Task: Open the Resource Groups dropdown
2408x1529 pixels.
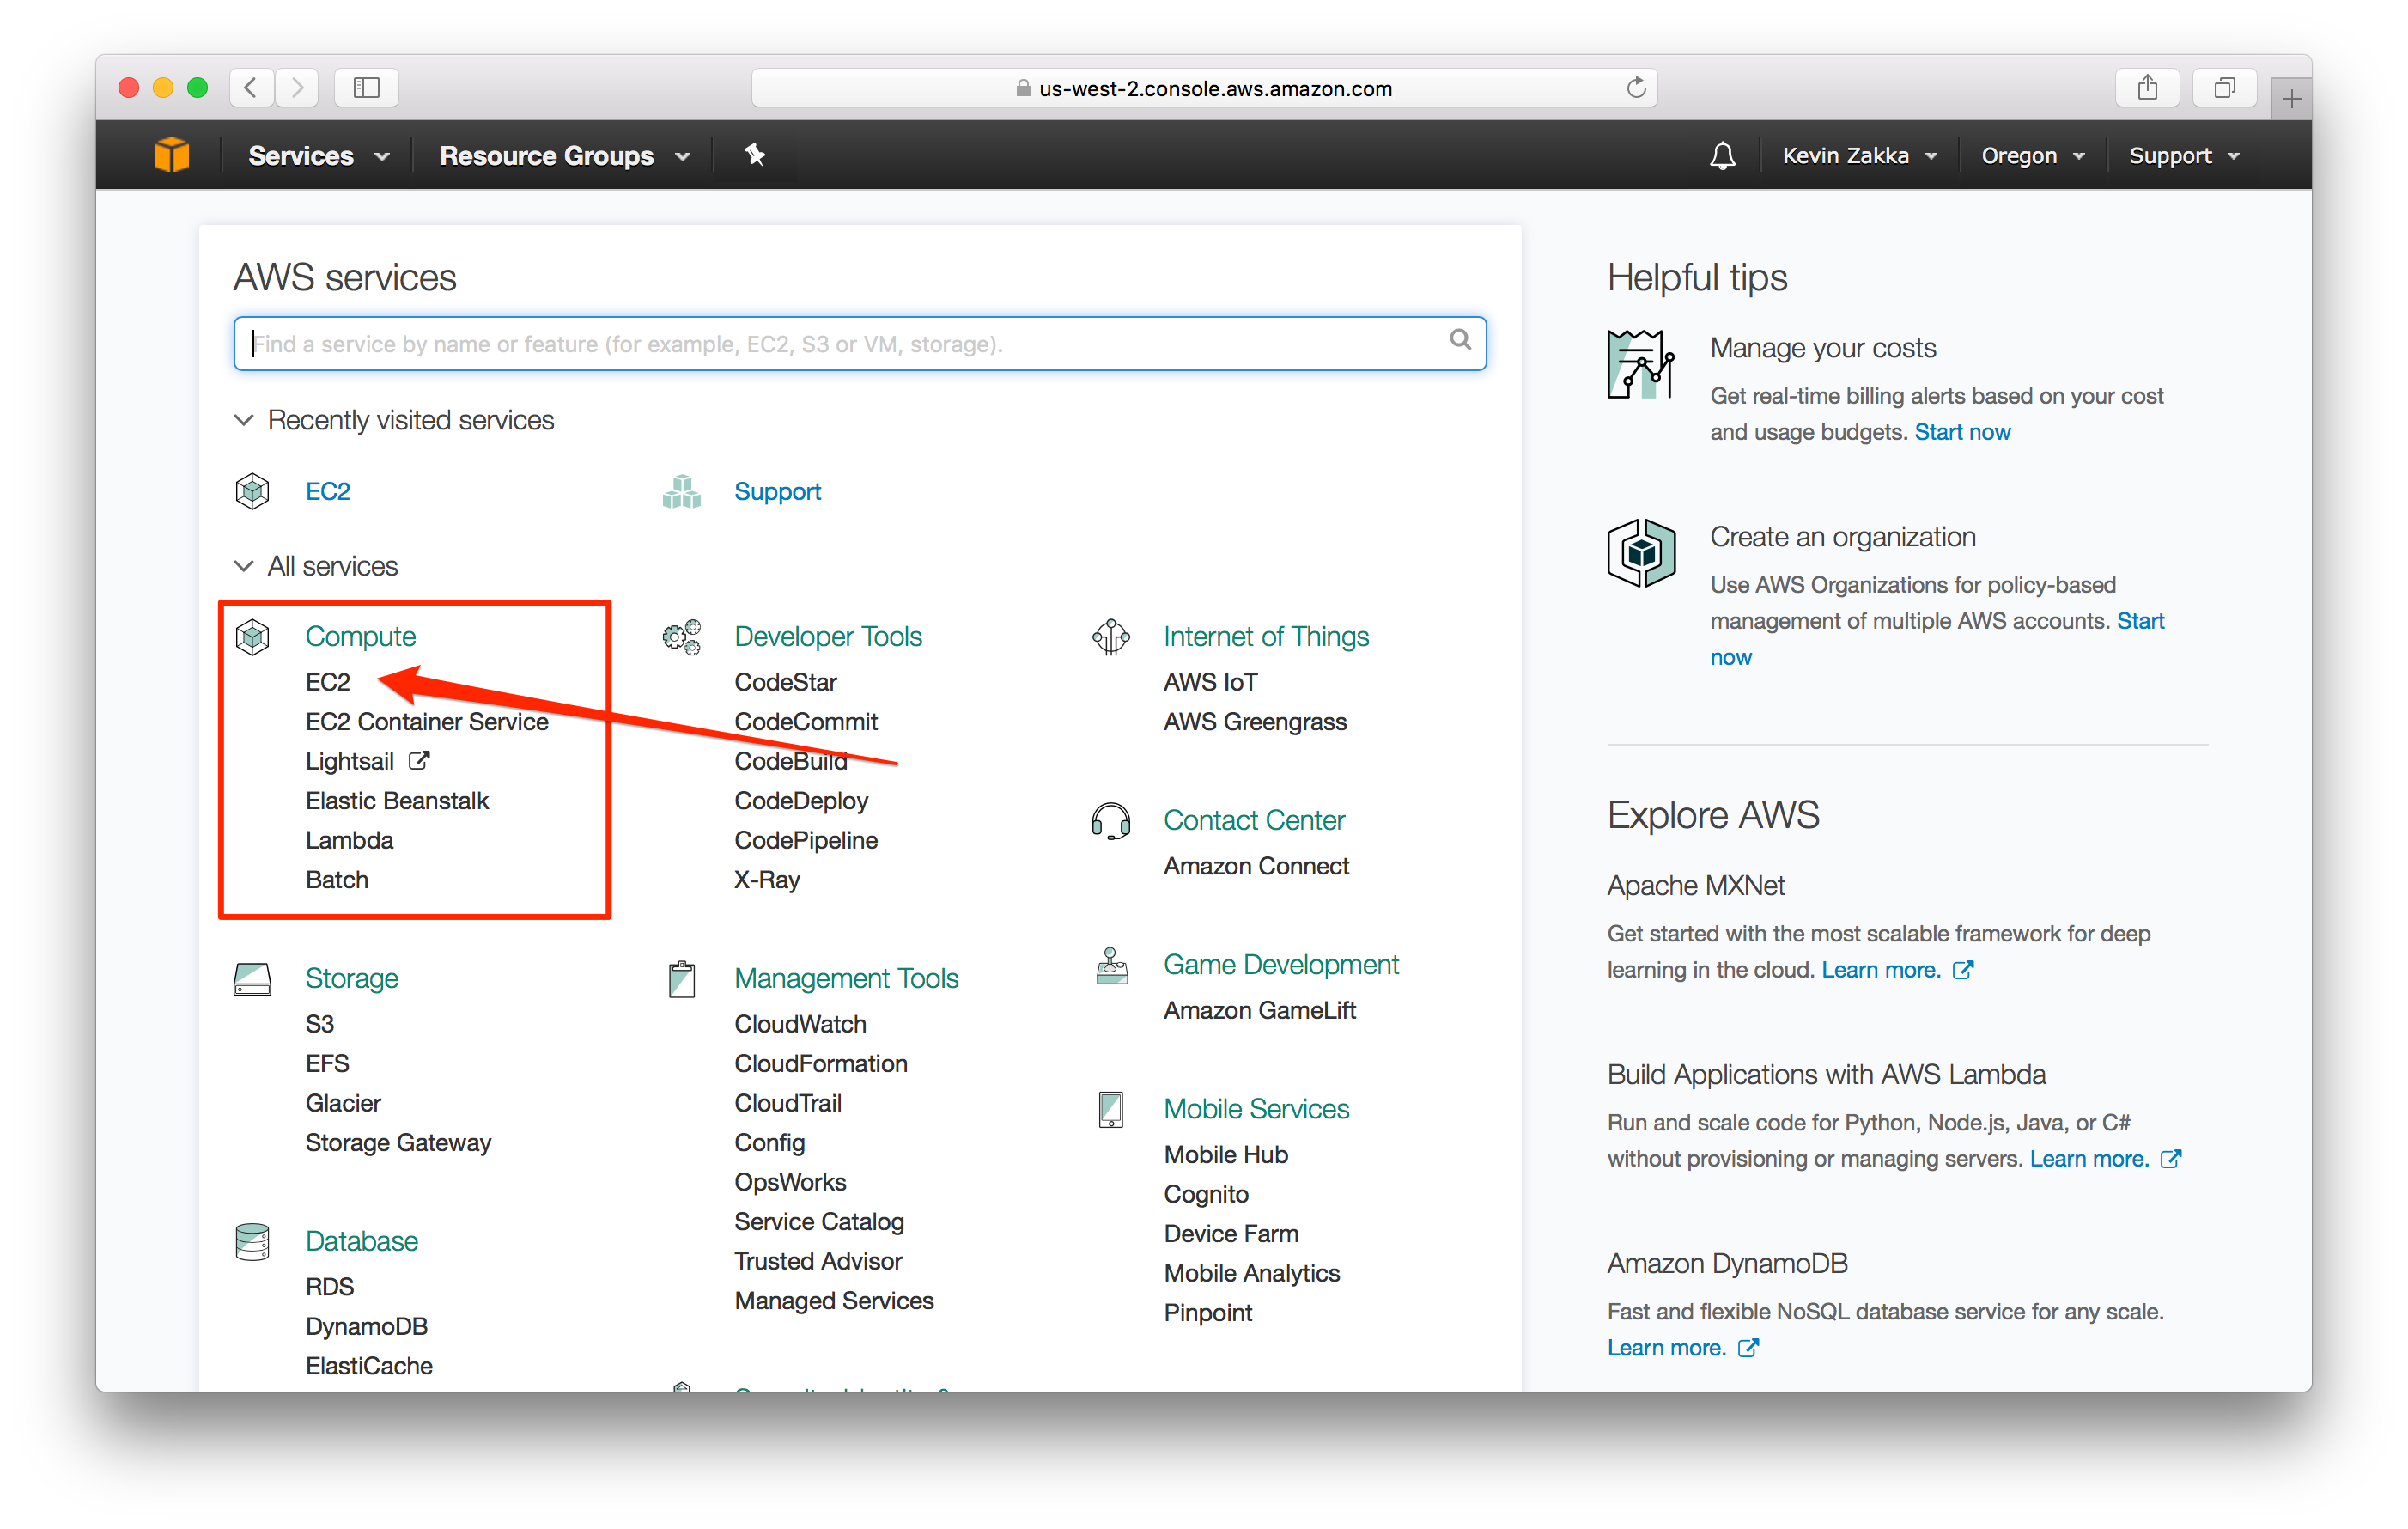Action: 563,156
